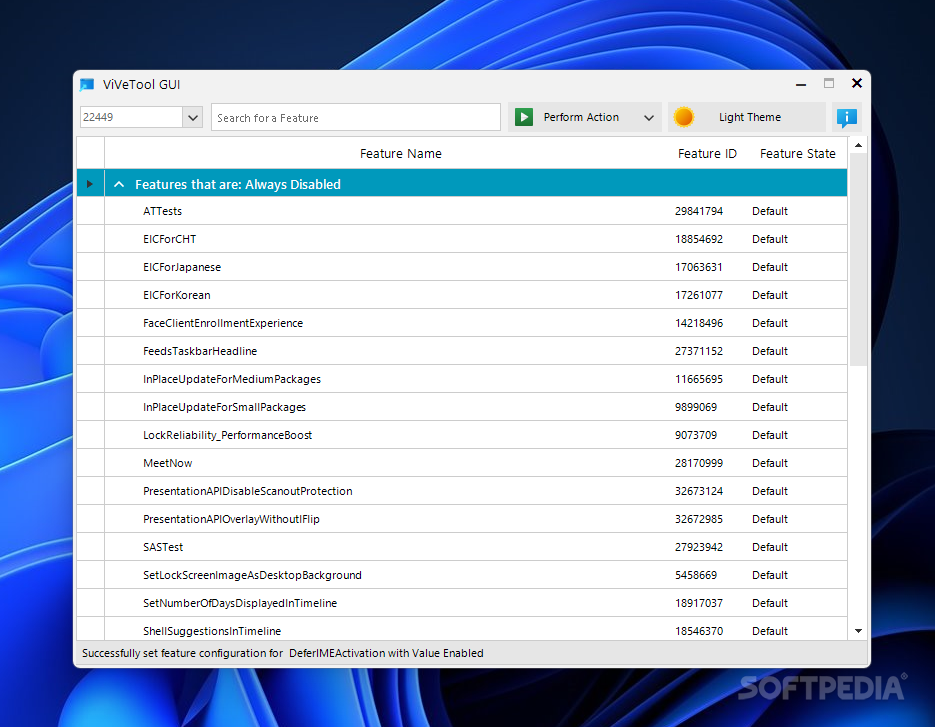Click feature ID 27371152
The width and height of the screenshot is (935, 727).
[x=699, y=351]
